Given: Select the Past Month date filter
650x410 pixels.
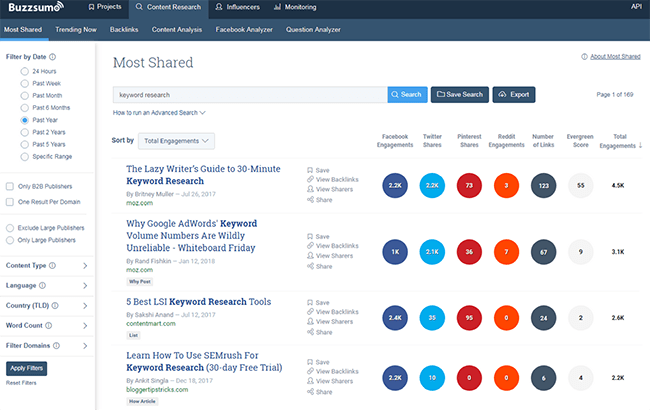Looking at the screenshot, I should click(x=24, y=96).
